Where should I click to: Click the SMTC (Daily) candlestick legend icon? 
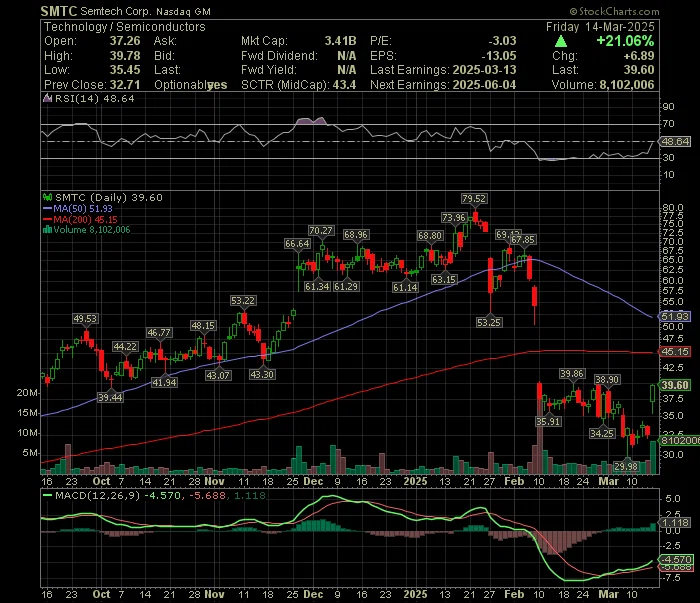[47, 197]
